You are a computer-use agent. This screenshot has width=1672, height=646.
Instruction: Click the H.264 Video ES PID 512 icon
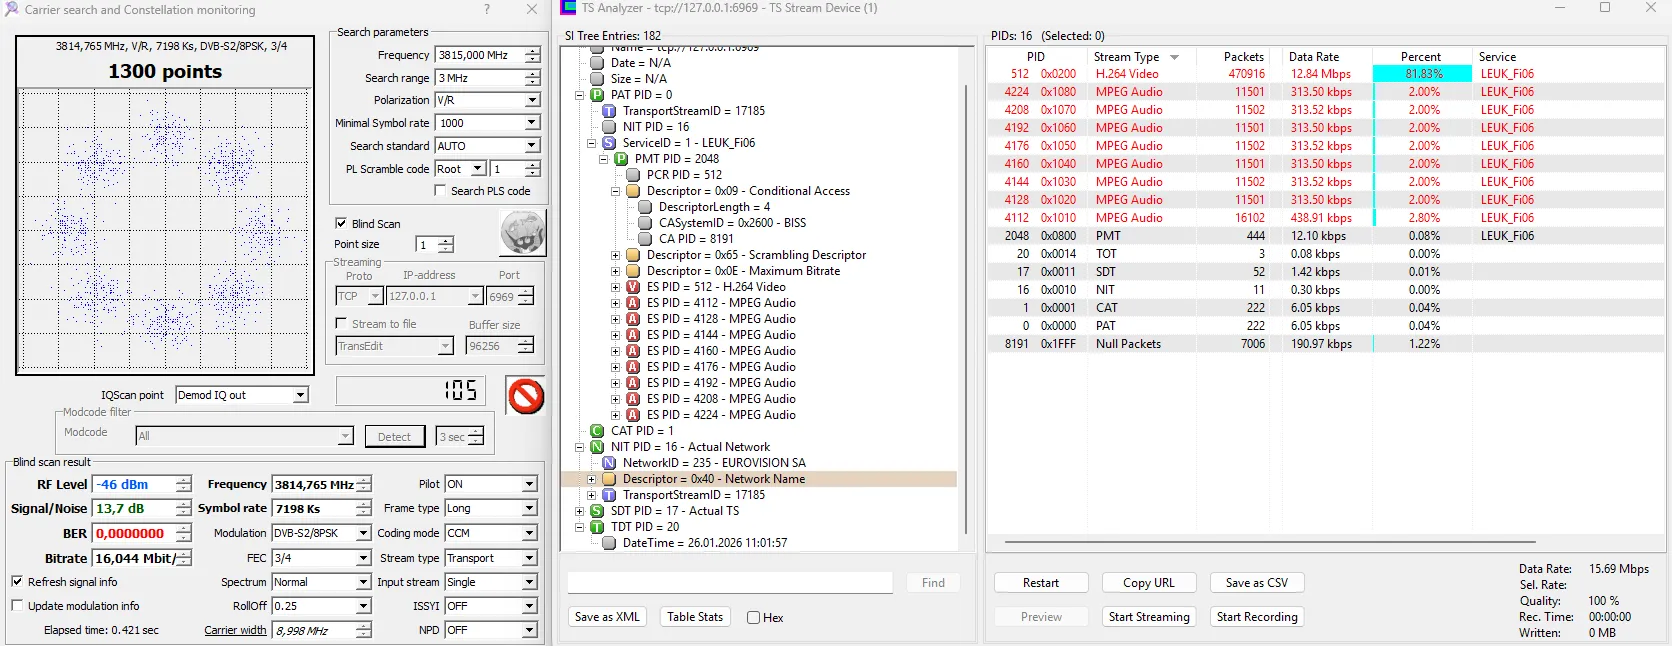point(633,287)
